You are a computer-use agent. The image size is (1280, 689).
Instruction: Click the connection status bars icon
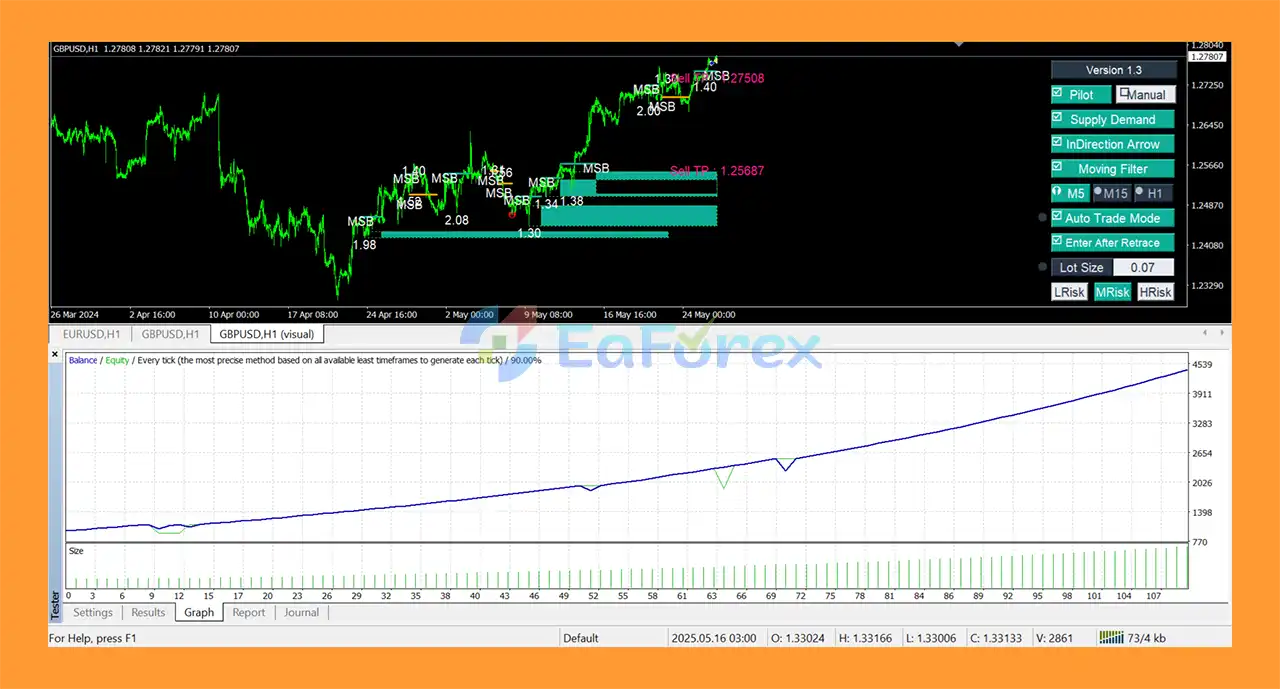[1110, 637]
